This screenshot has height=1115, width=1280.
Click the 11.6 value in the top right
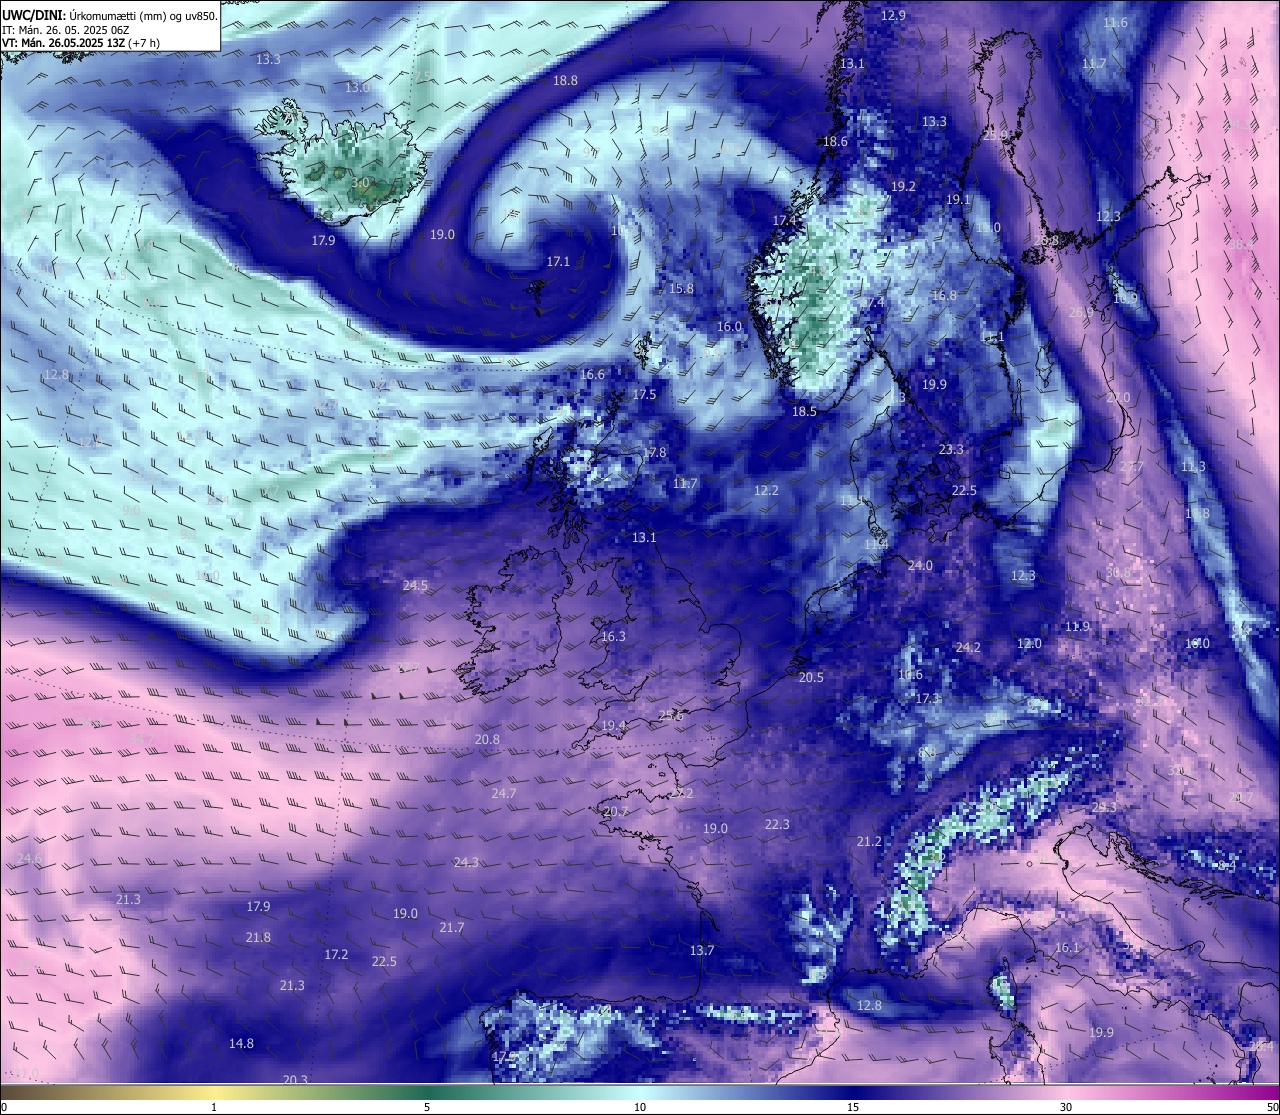tap(1115, 23)
